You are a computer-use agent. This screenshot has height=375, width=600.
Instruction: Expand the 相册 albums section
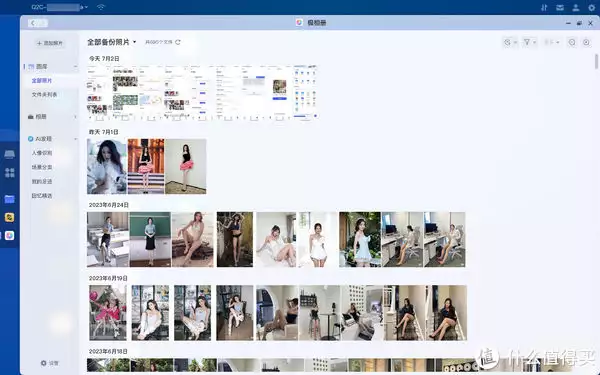(x=75, y=117)
